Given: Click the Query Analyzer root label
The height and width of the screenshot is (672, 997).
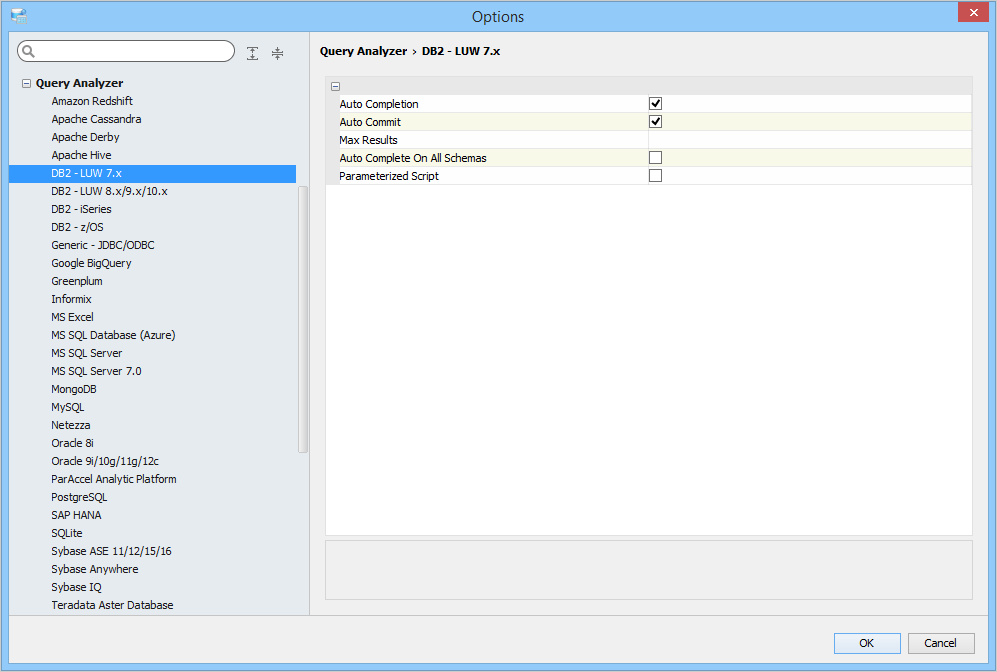Looking at the screenshot, I should coord(79,83).
